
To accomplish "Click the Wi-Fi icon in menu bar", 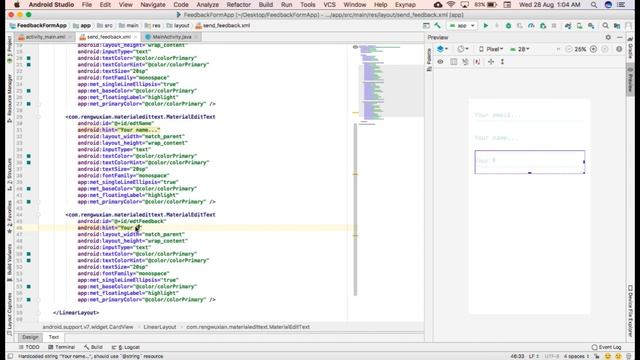I will coord(451,5).
